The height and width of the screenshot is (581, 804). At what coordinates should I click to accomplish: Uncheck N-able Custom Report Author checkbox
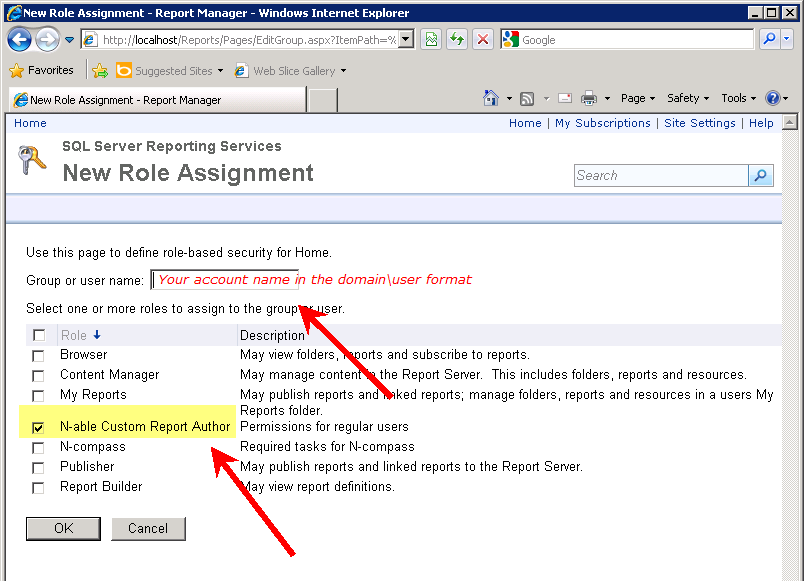[38, 427]
